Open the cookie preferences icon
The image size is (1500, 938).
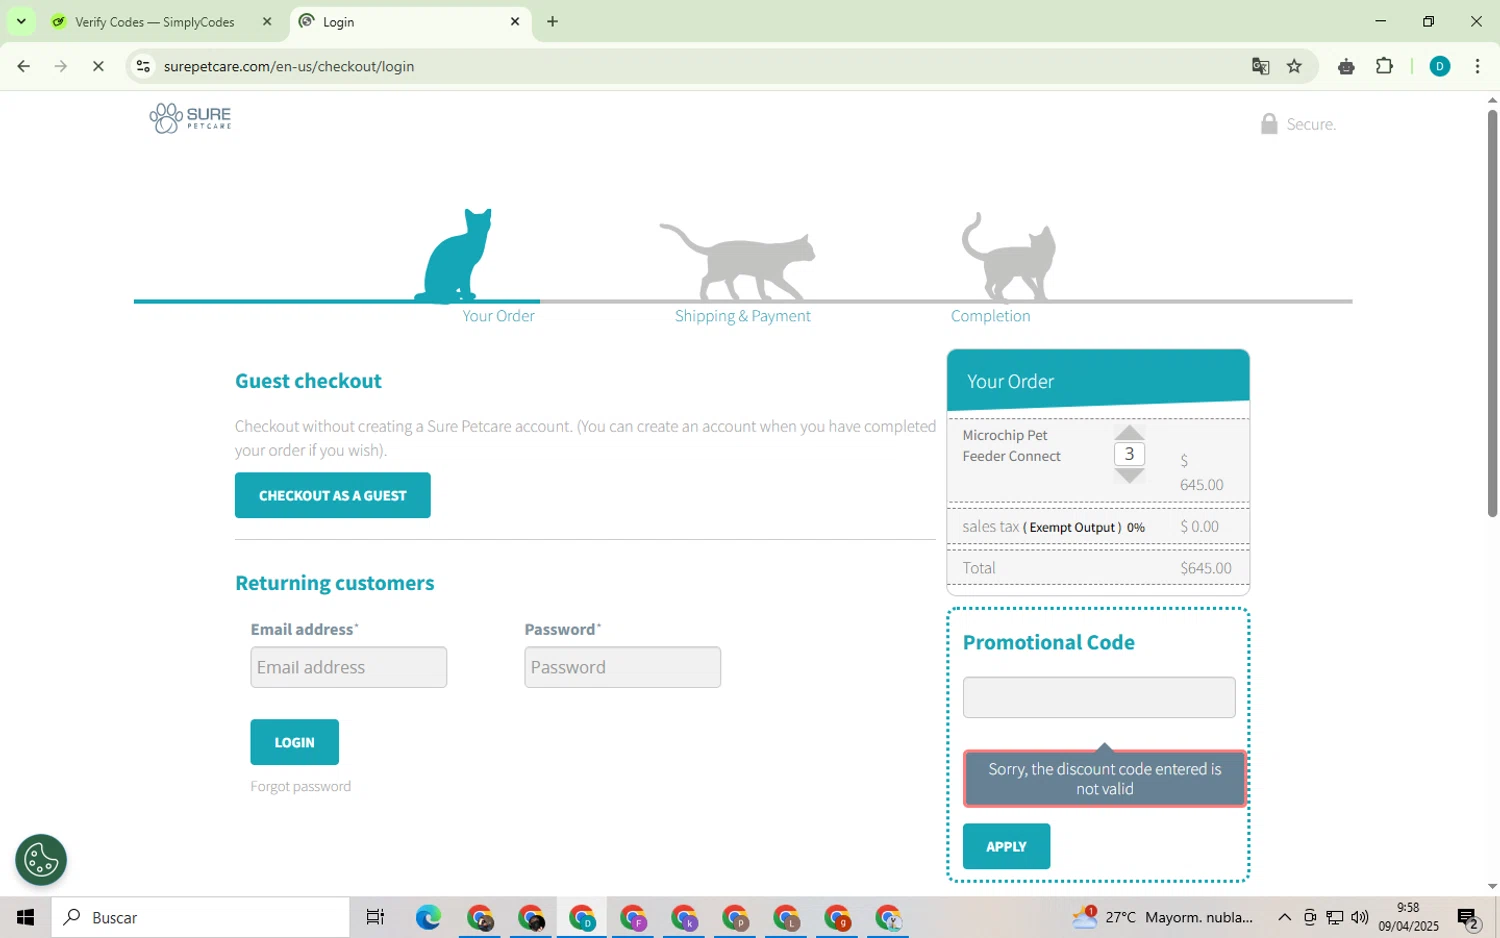(x=41, y=860)
